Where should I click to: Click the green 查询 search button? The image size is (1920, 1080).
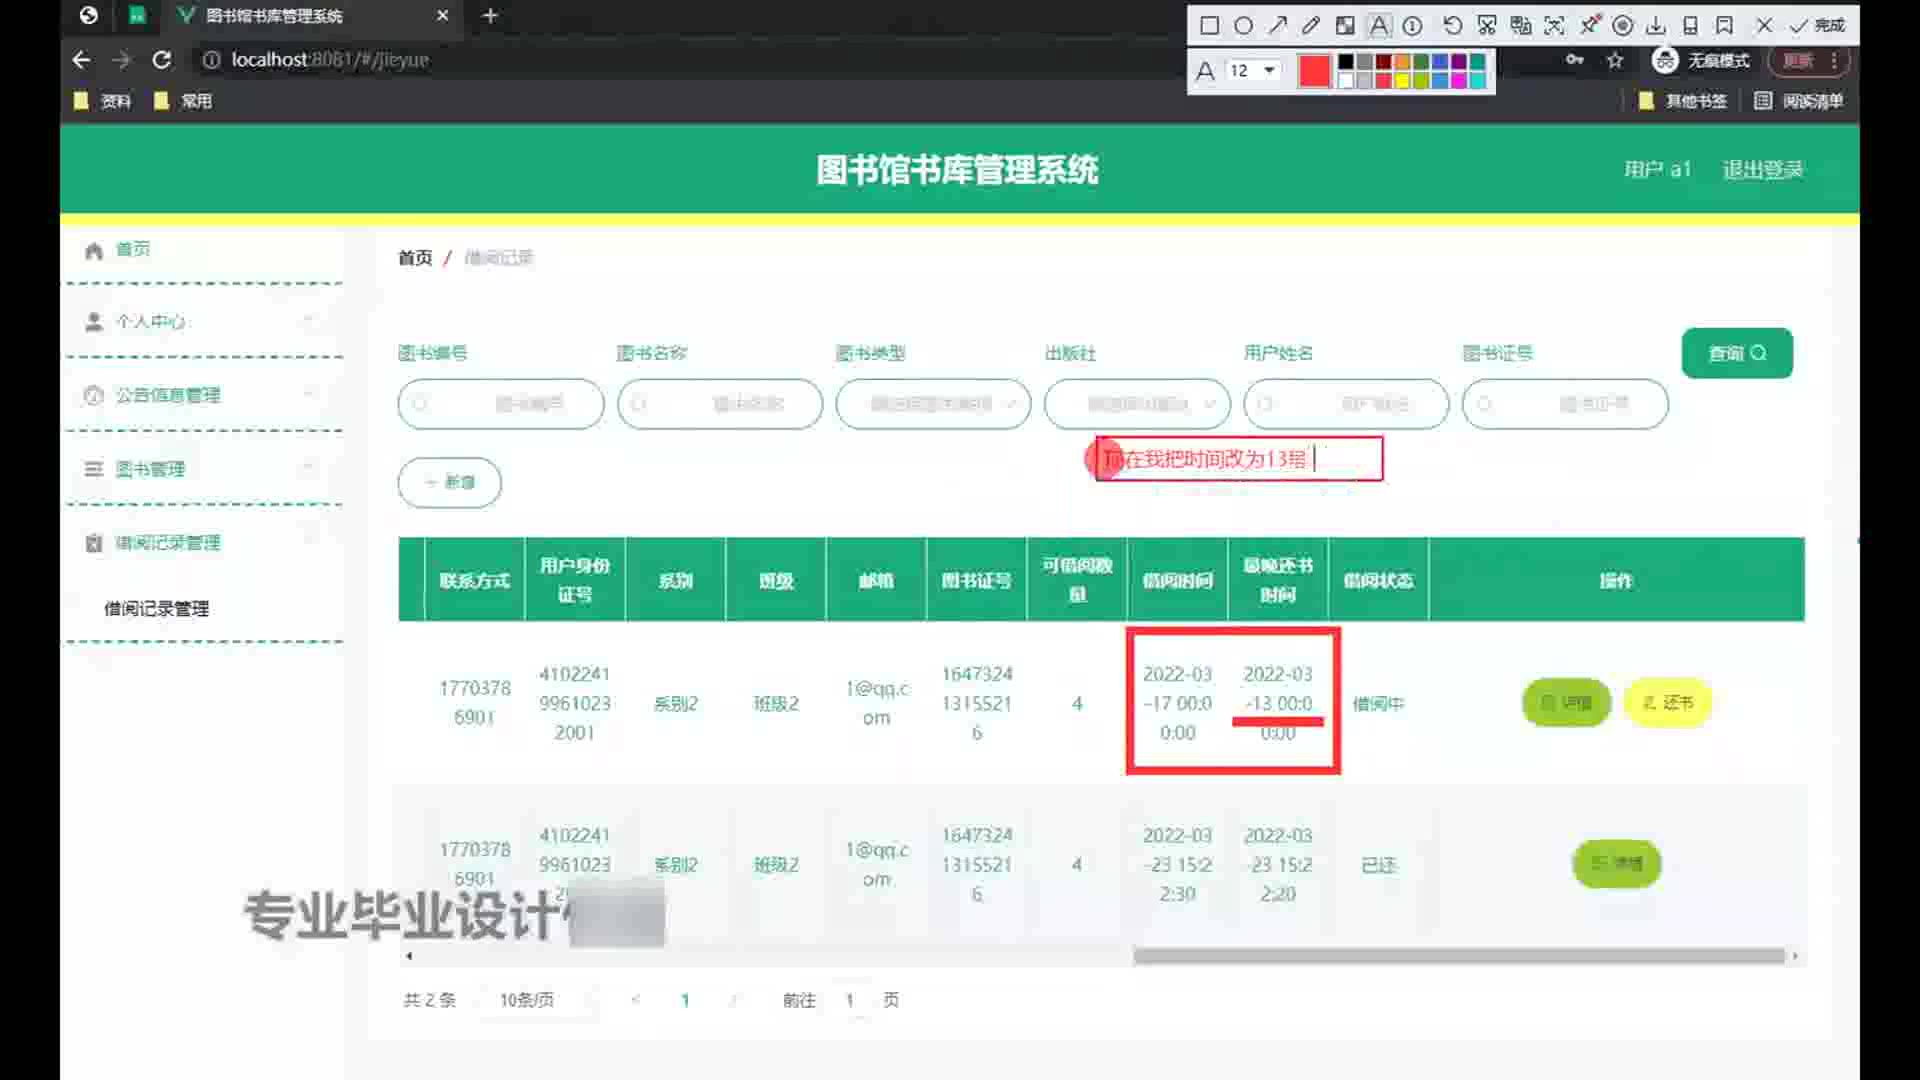tap(1736, 353)
